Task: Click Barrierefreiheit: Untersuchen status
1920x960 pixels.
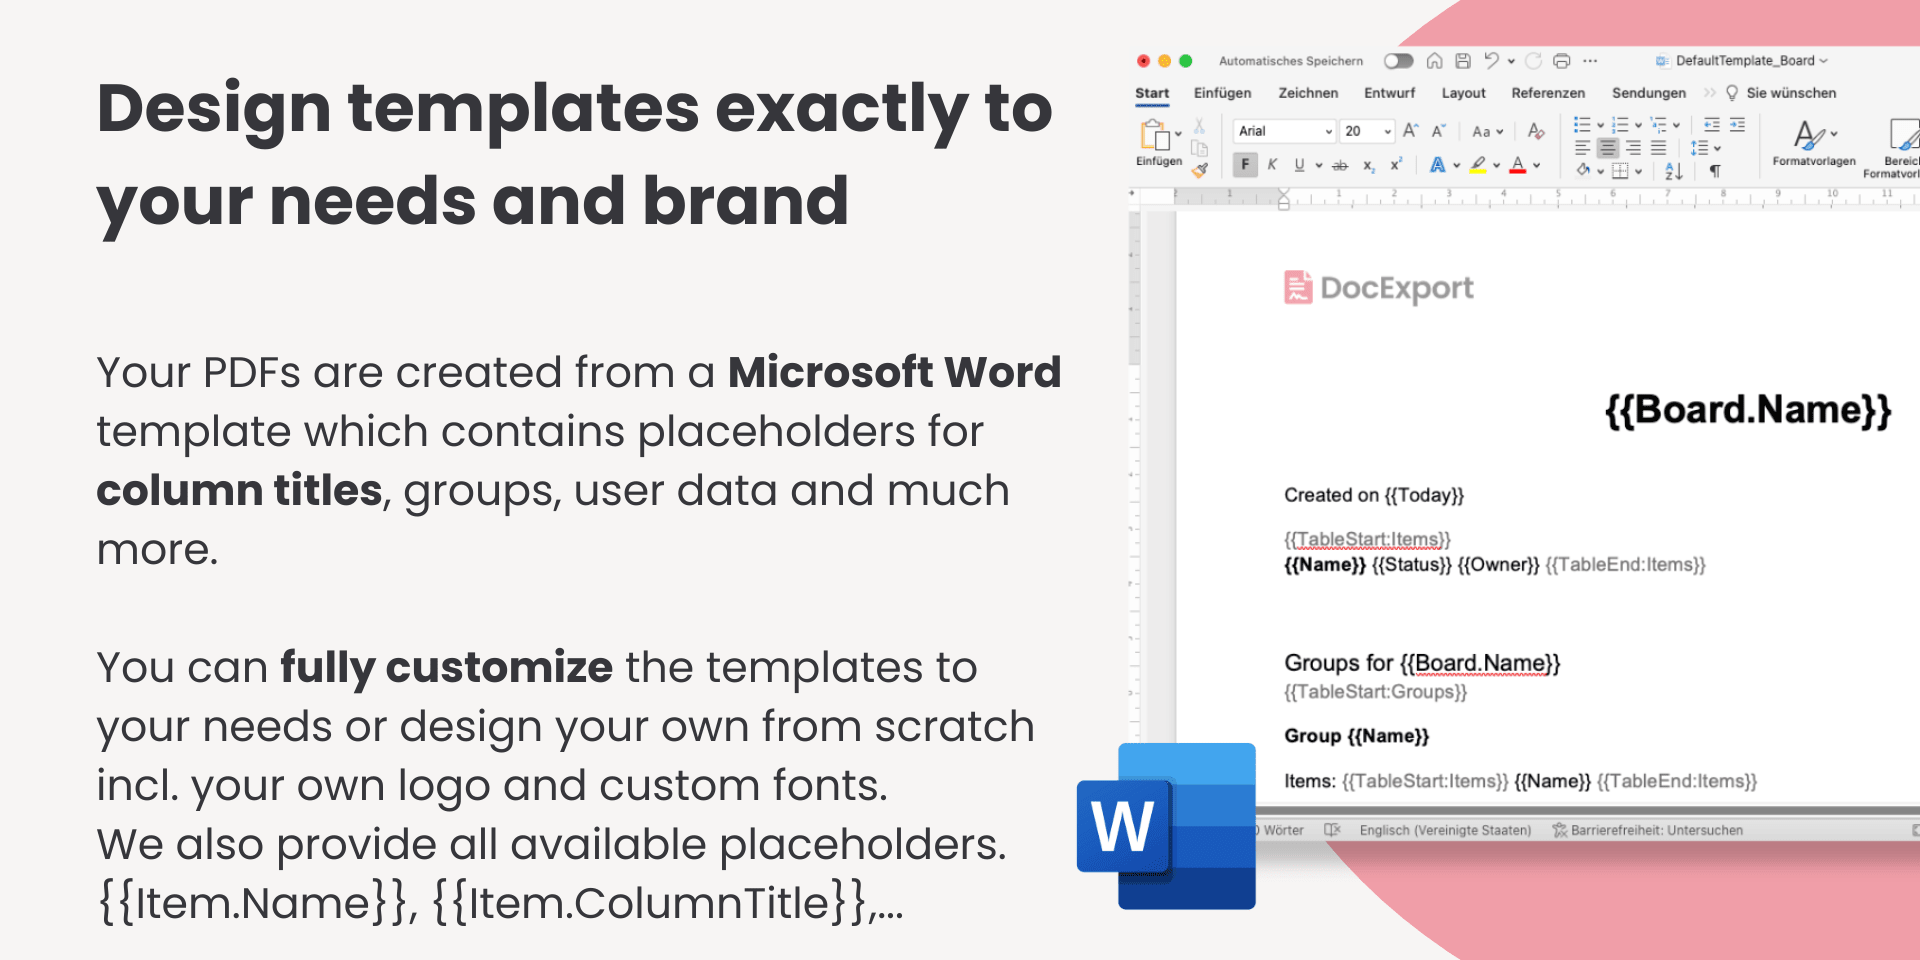Action: [1647, 830]
